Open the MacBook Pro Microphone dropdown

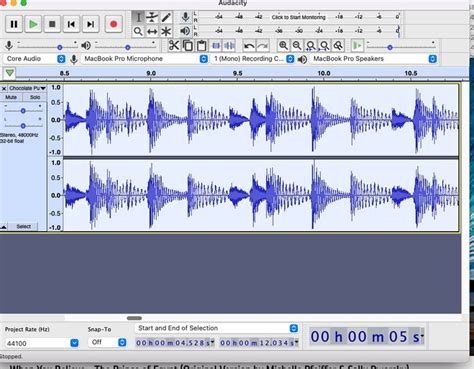point(145,59)
